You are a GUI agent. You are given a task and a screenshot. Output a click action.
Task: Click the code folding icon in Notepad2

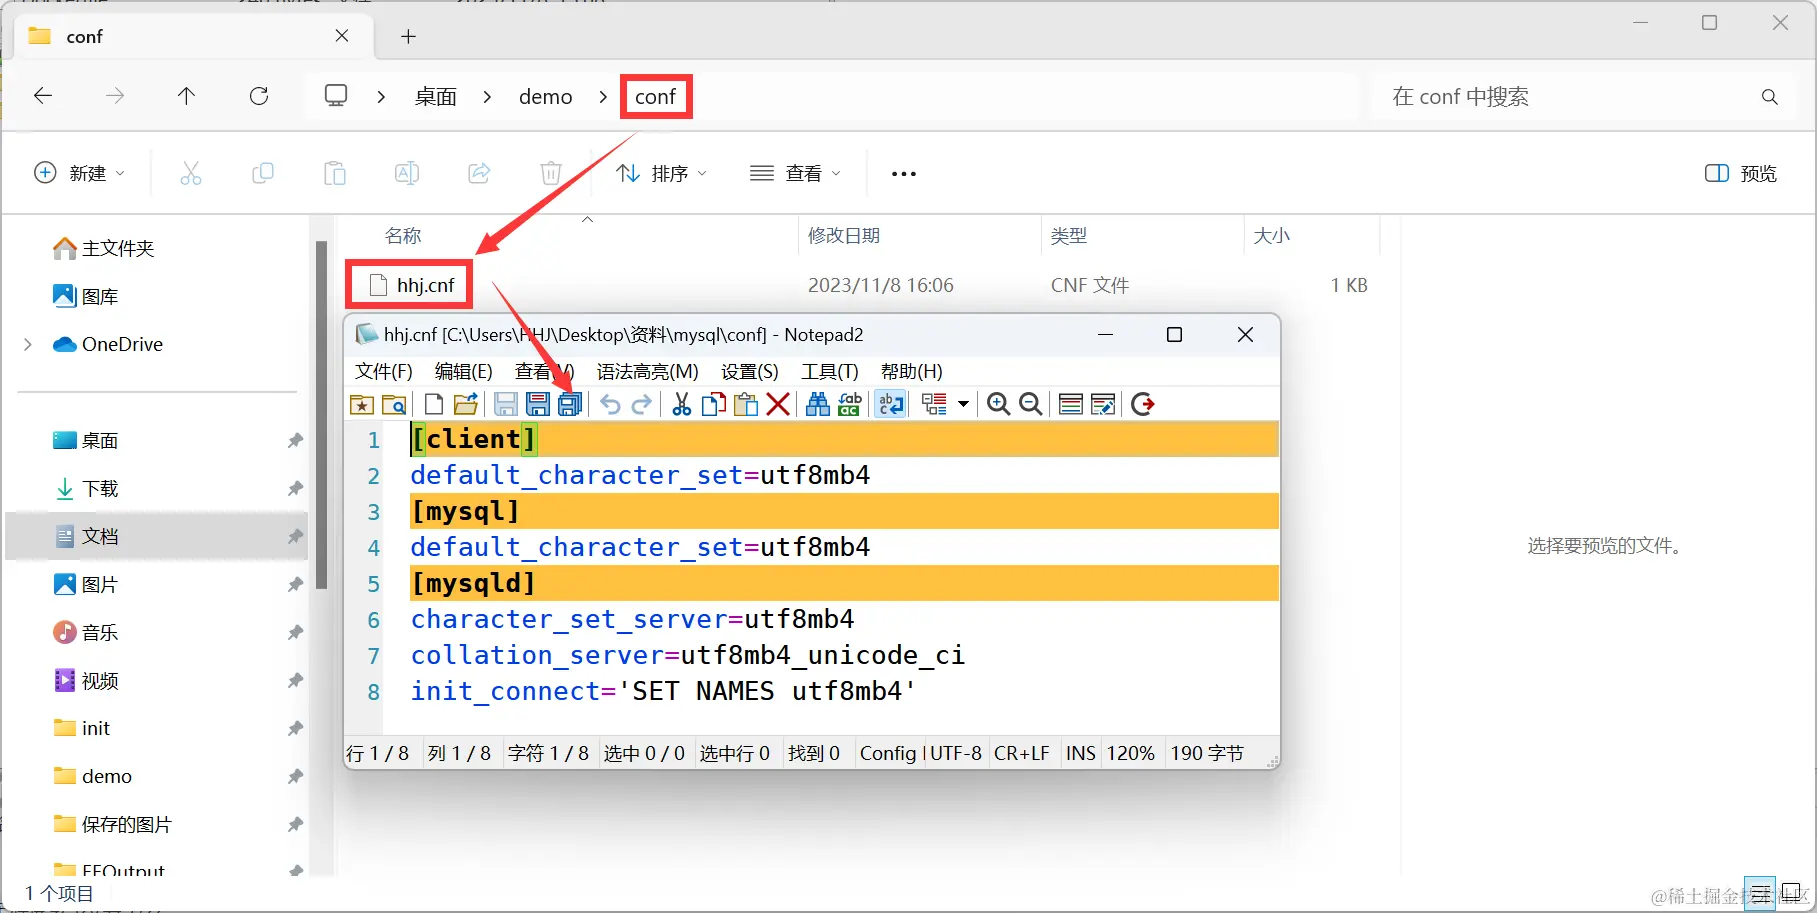(x=934, y=404)
